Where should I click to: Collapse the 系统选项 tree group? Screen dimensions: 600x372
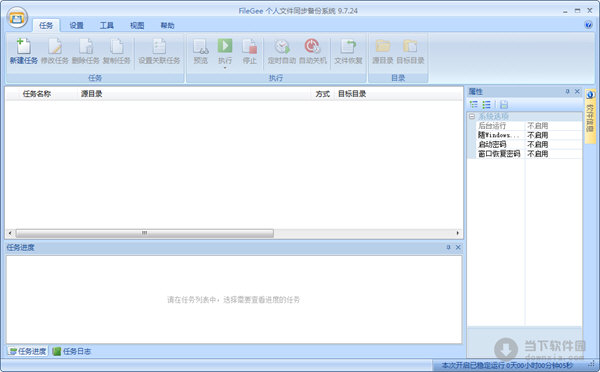472,116
